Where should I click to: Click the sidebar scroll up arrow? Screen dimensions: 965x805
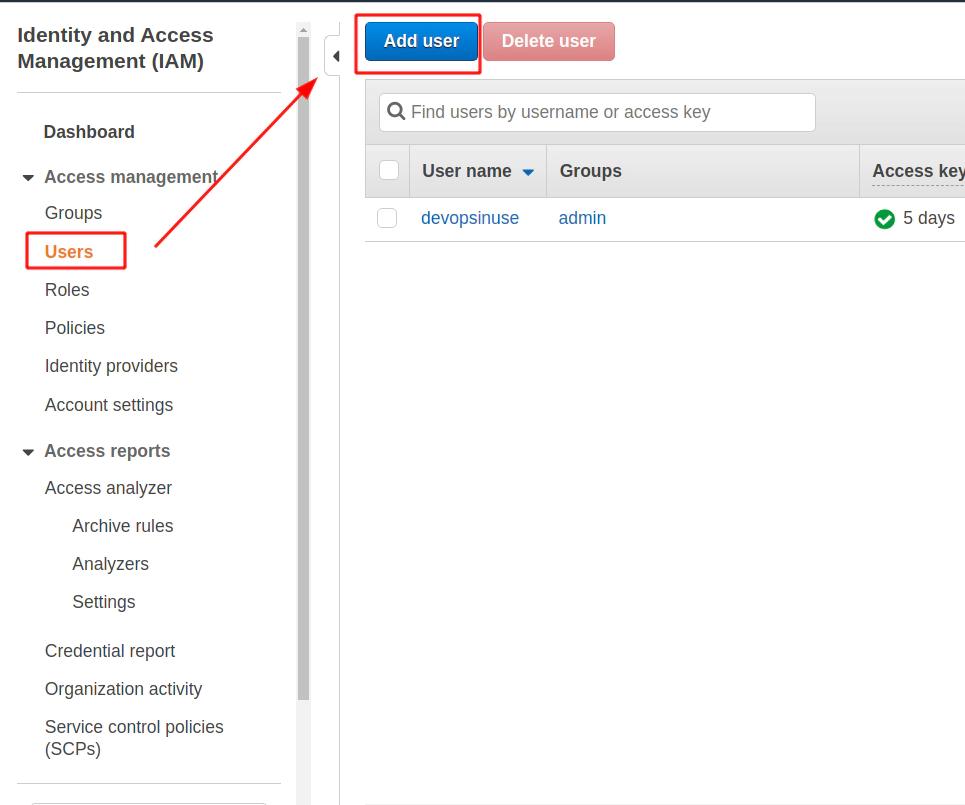coord(303,30)
